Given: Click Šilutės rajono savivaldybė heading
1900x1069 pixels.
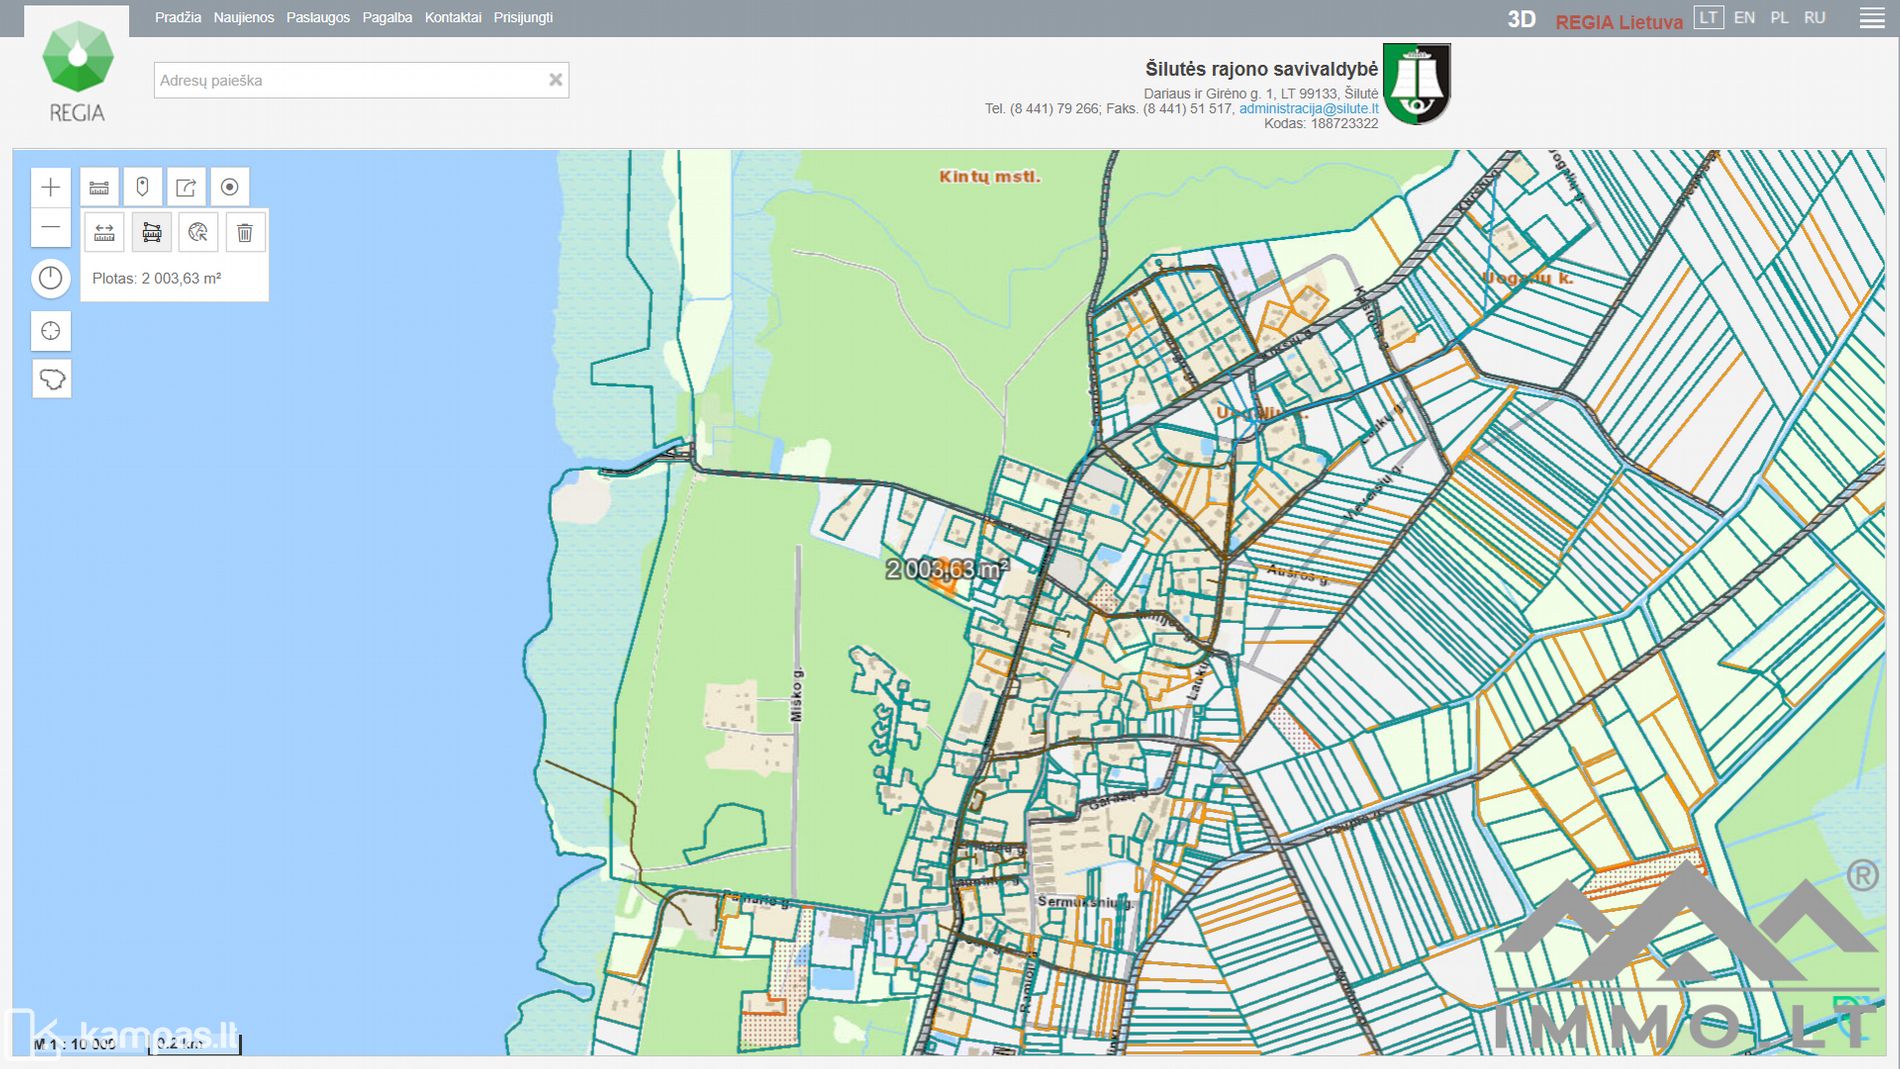Looking at the screenshot, I should [1261, 69].
